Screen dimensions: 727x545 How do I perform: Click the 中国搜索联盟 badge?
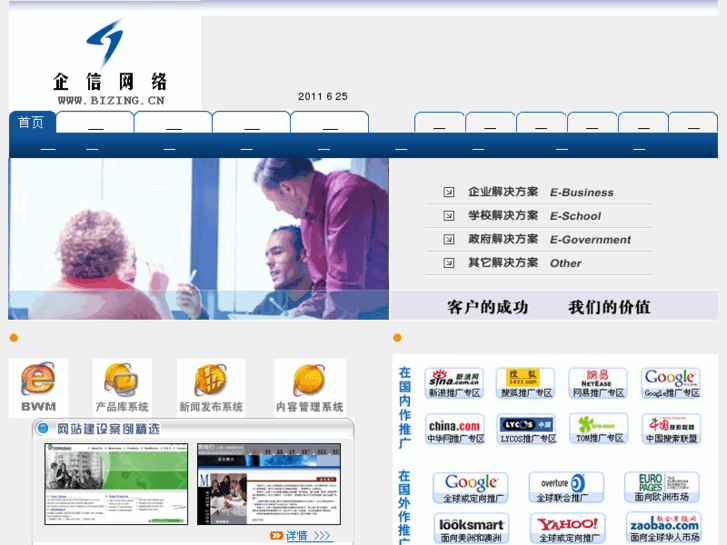(x=671, y=429)
